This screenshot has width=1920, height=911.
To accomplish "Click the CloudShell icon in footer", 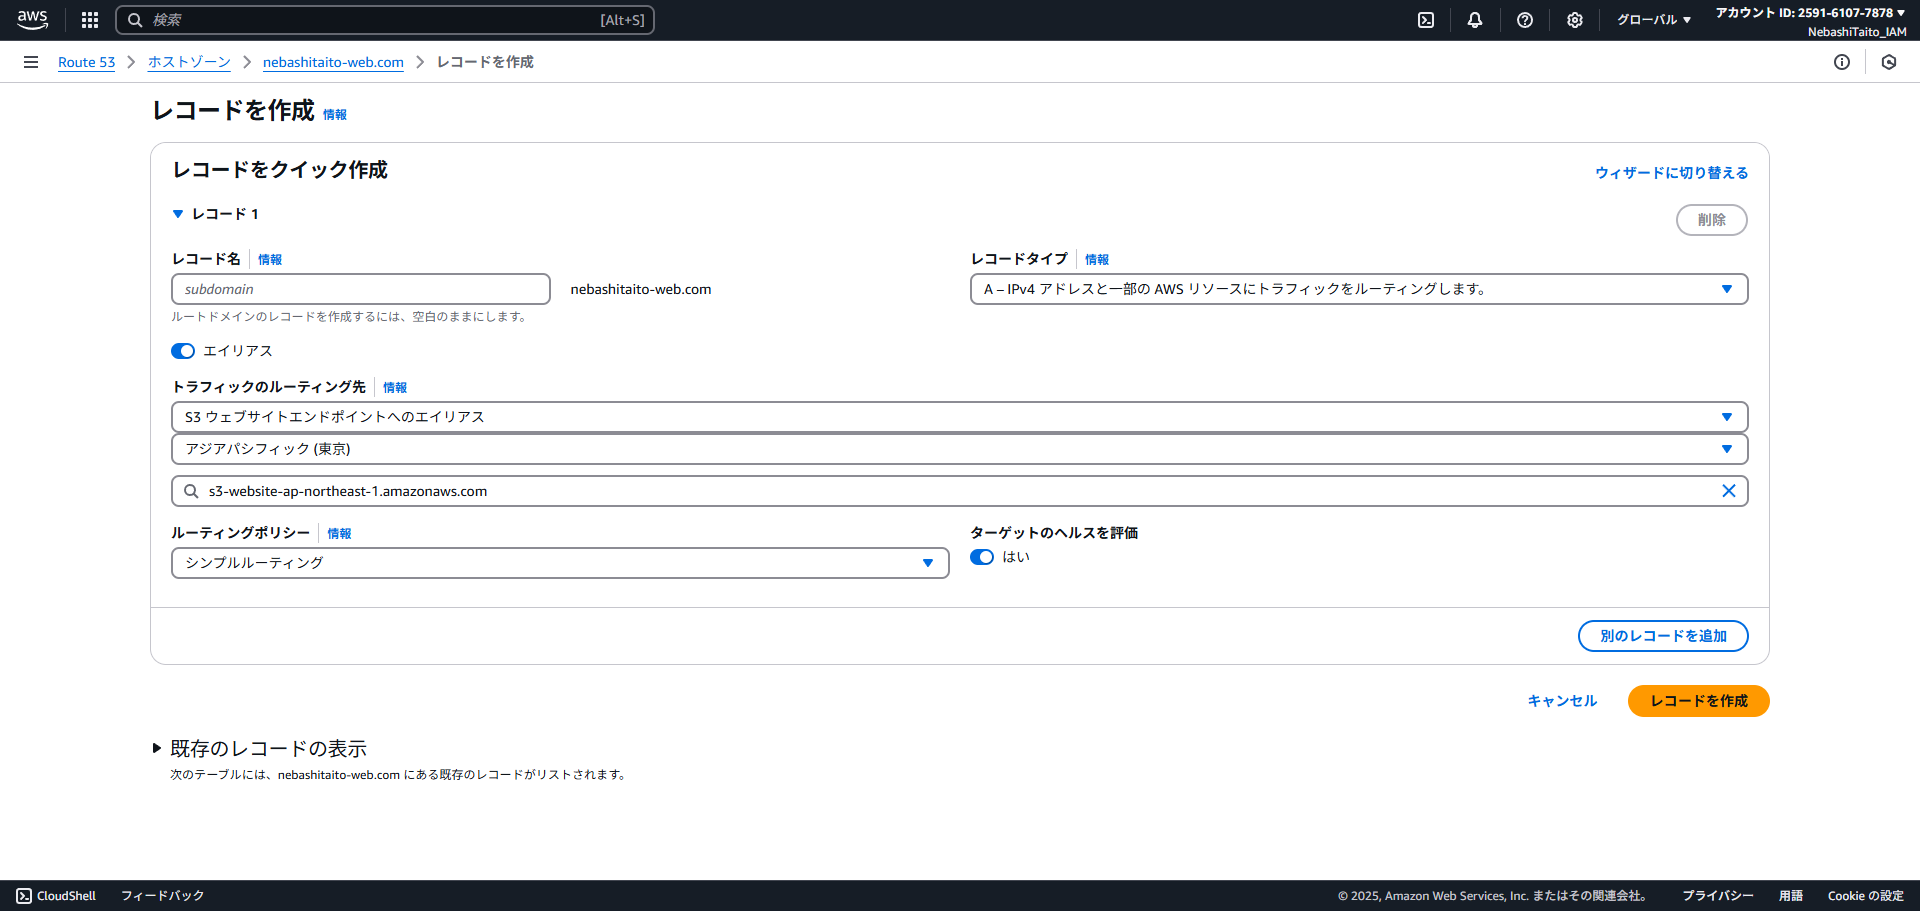I will (24, 896).
